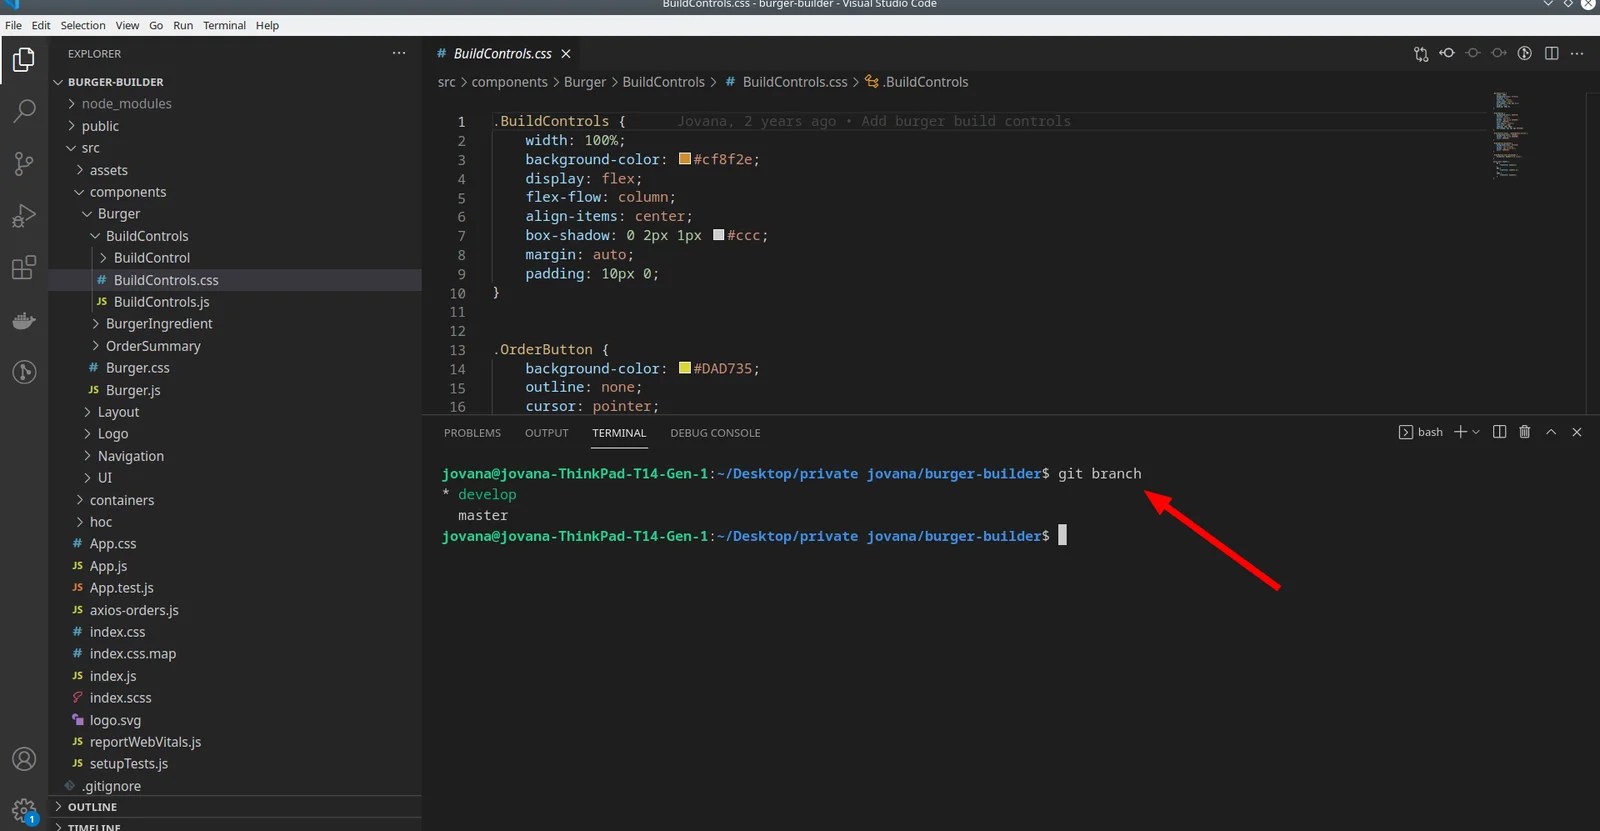Screen dimensions: 1600x831
Task: Maximize the terminal panel size
Action: 1551,432
